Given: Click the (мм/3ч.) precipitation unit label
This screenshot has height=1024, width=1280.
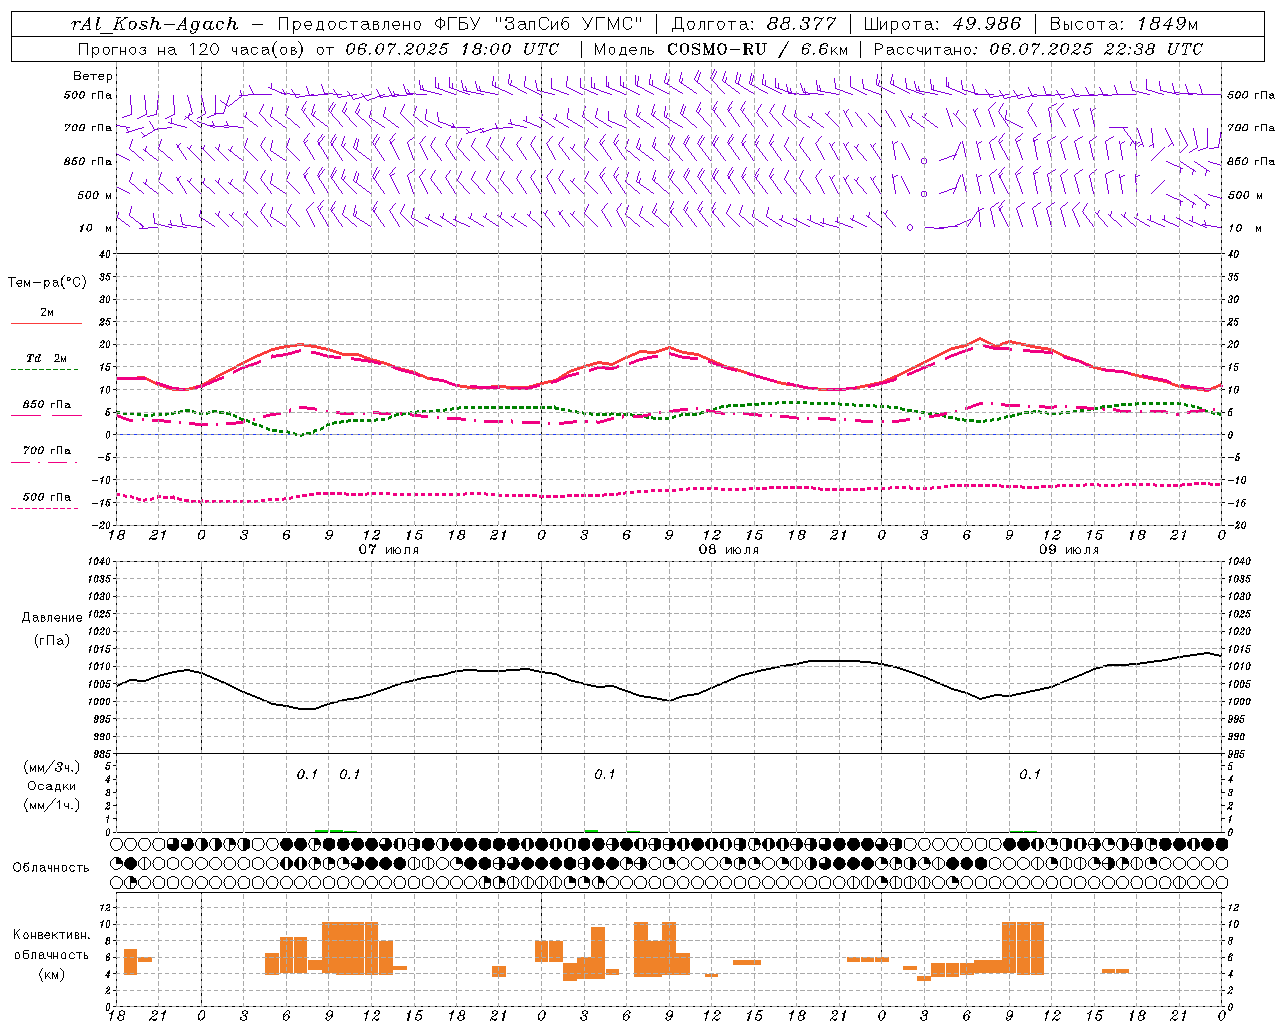Looking at the screenshot, I should pyautogui.click(x=53, y=767).
